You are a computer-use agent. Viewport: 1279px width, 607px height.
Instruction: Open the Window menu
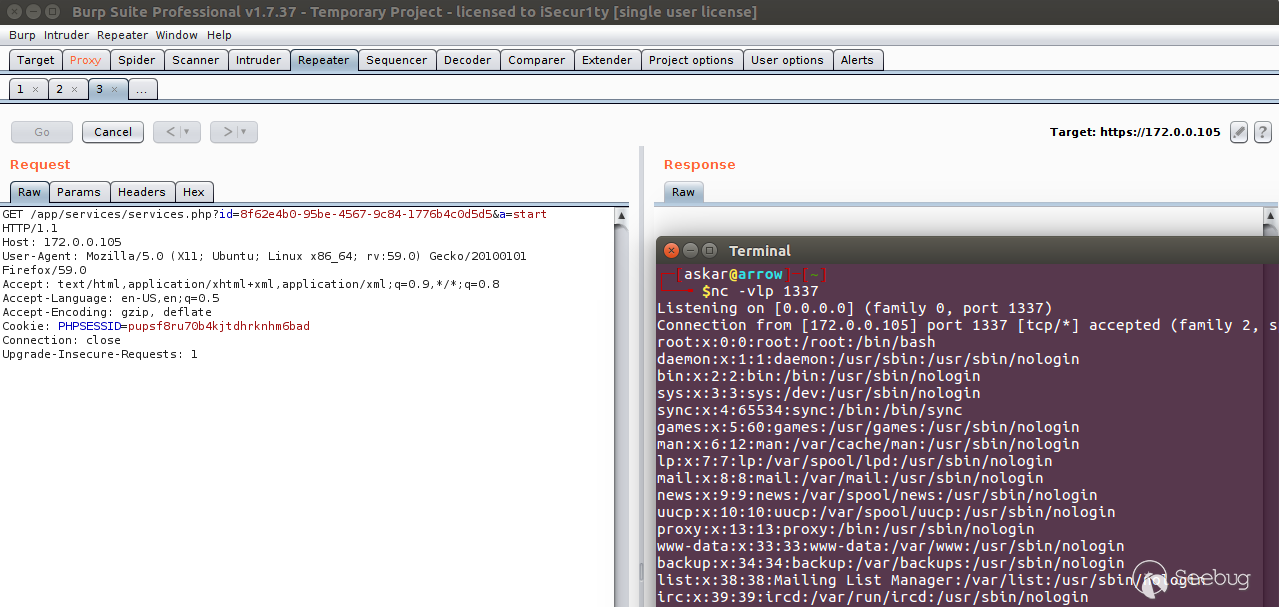click(x=177, y=35)
